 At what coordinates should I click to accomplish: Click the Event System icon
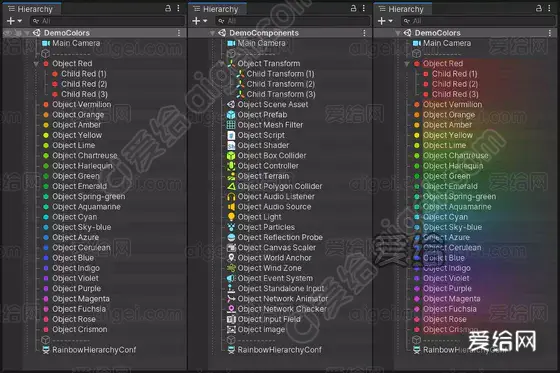(231, 278)
